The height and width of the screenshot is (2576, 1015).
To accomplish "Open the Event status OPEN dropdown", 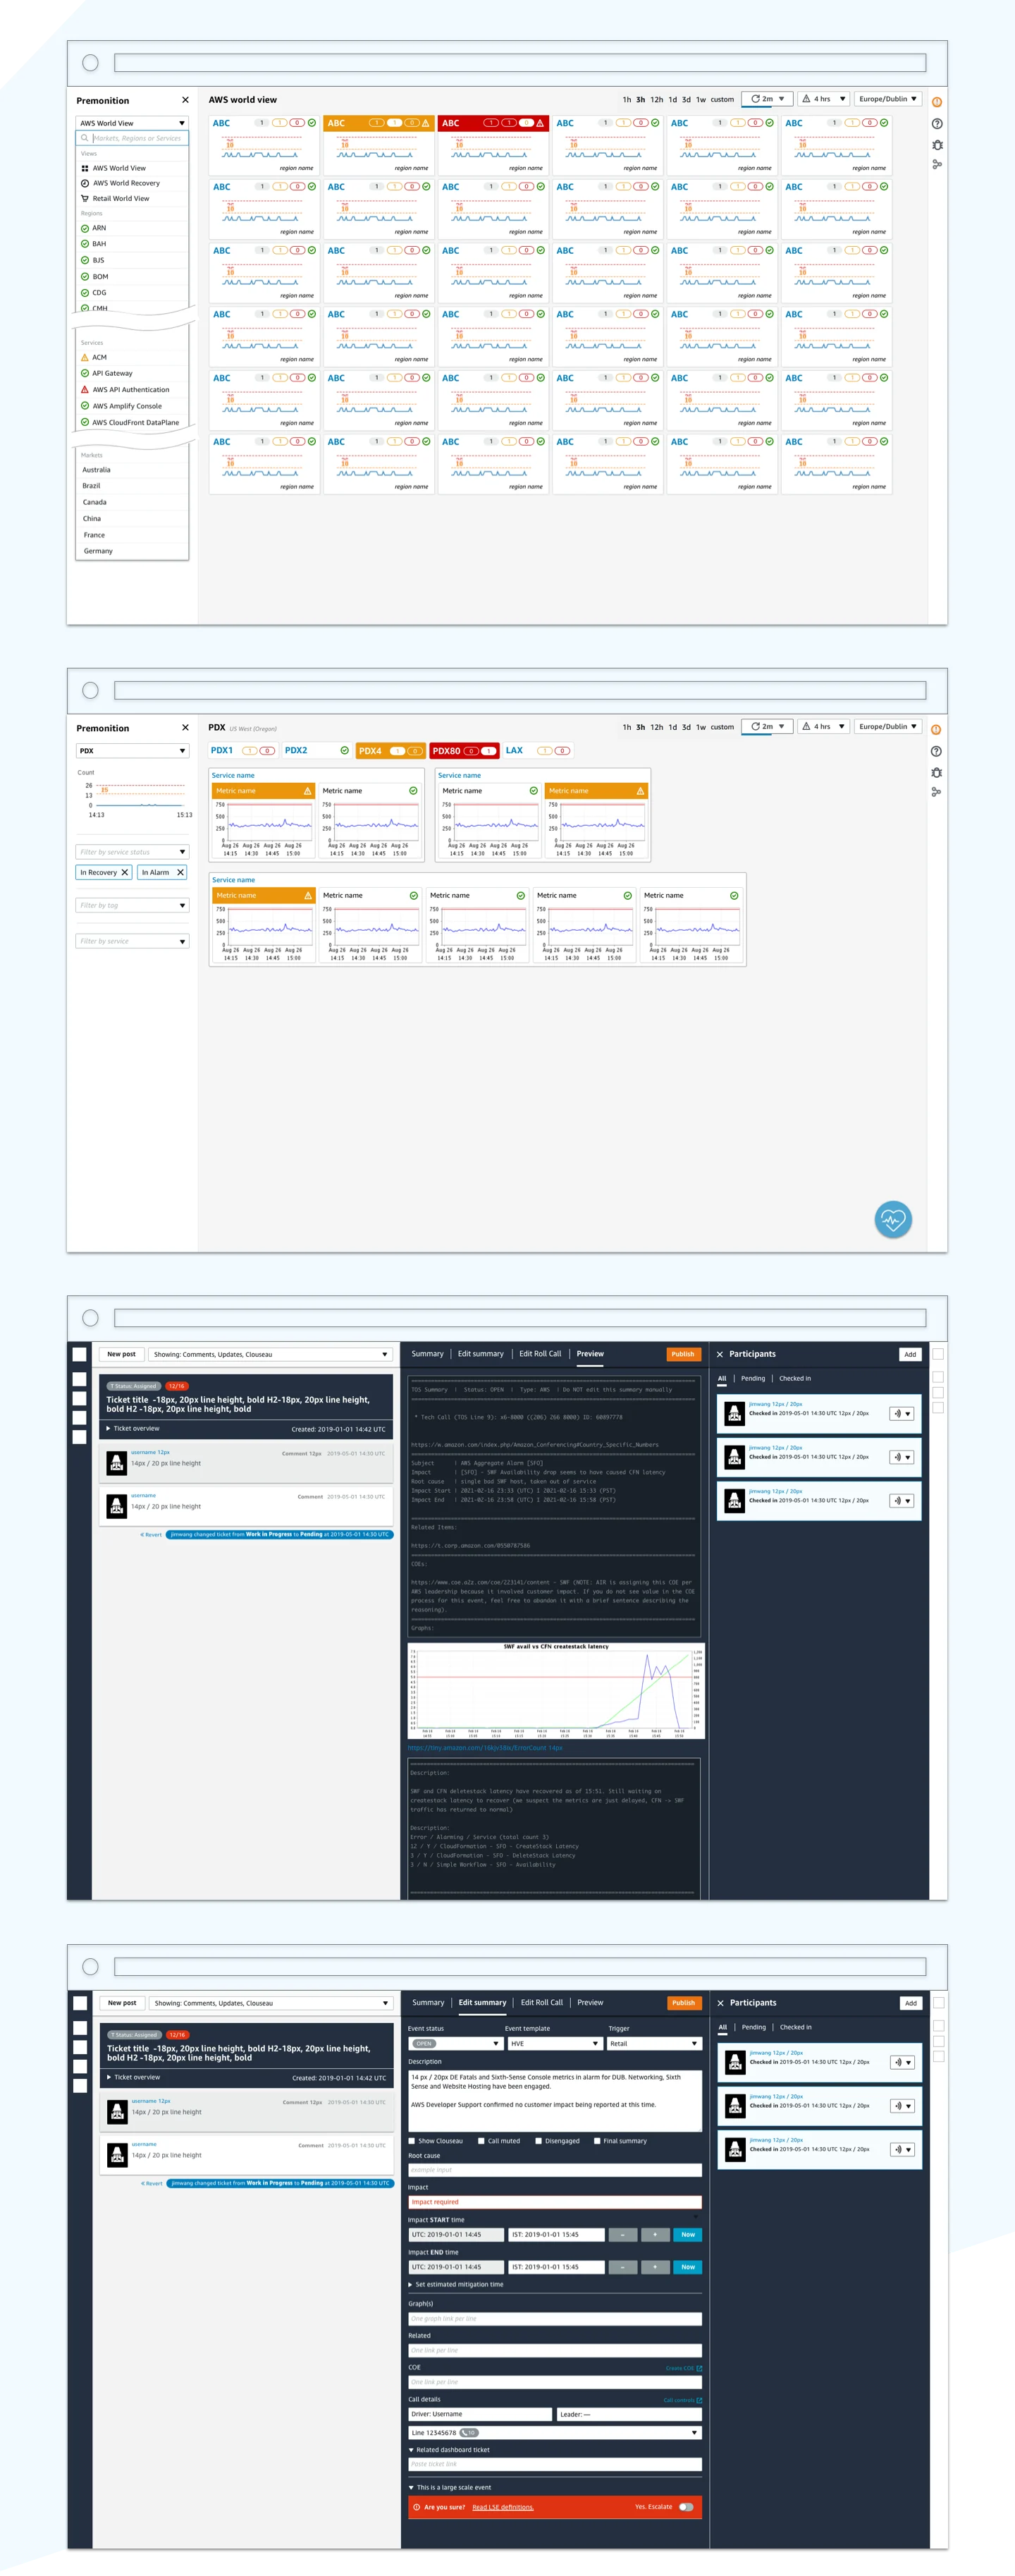I will [x=455, y=2044].
